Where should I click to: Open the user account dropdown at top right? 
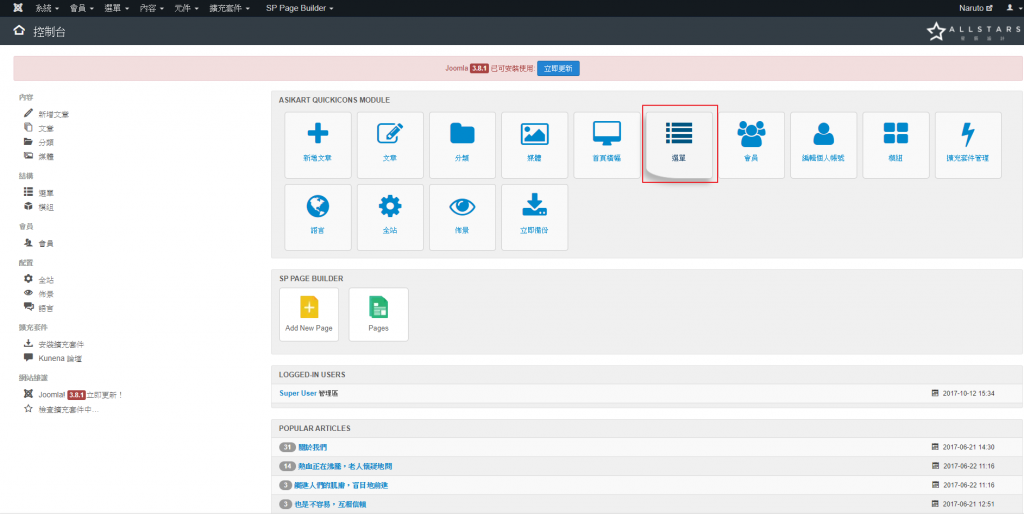tap(1011, 8)
